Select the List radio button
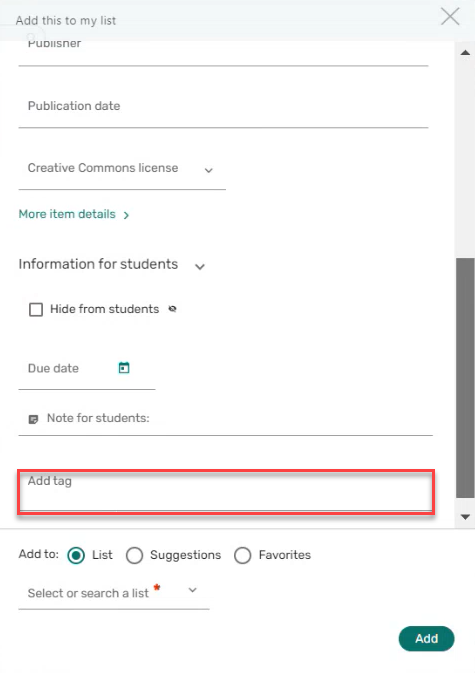 [76, 555]
